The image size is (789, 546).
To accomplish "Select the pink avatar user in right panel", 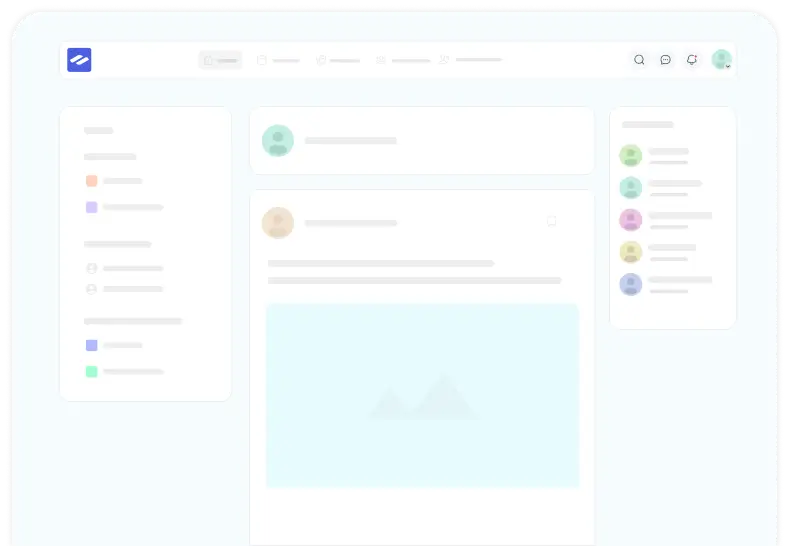I will click(x=630, y=220).
